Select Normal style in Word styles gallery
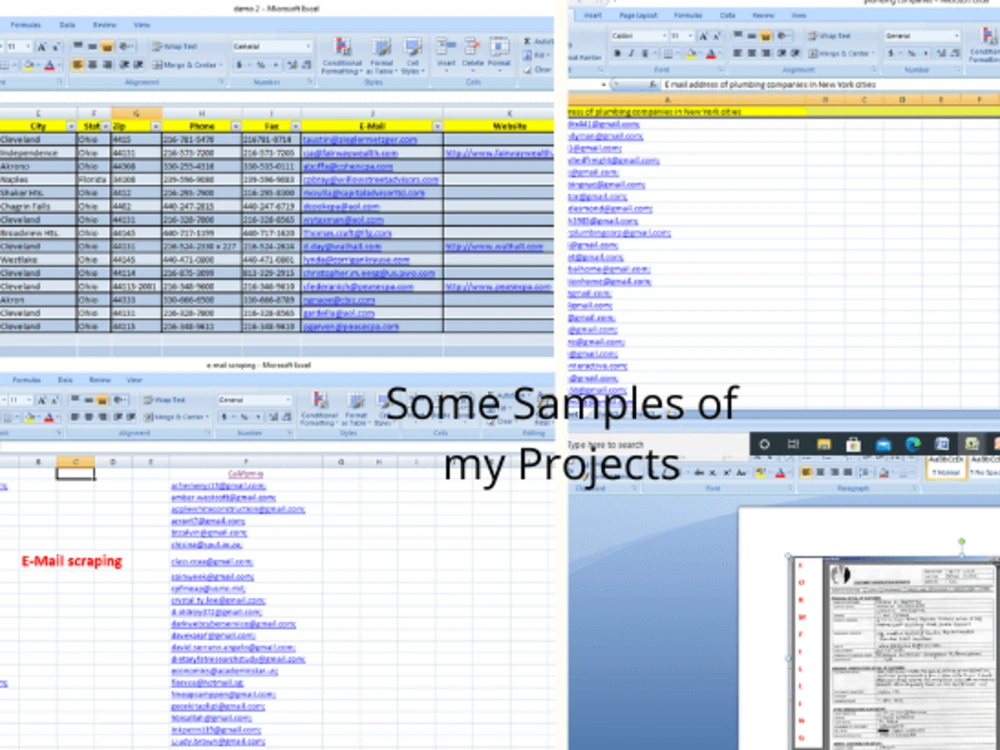 [946, 466]
